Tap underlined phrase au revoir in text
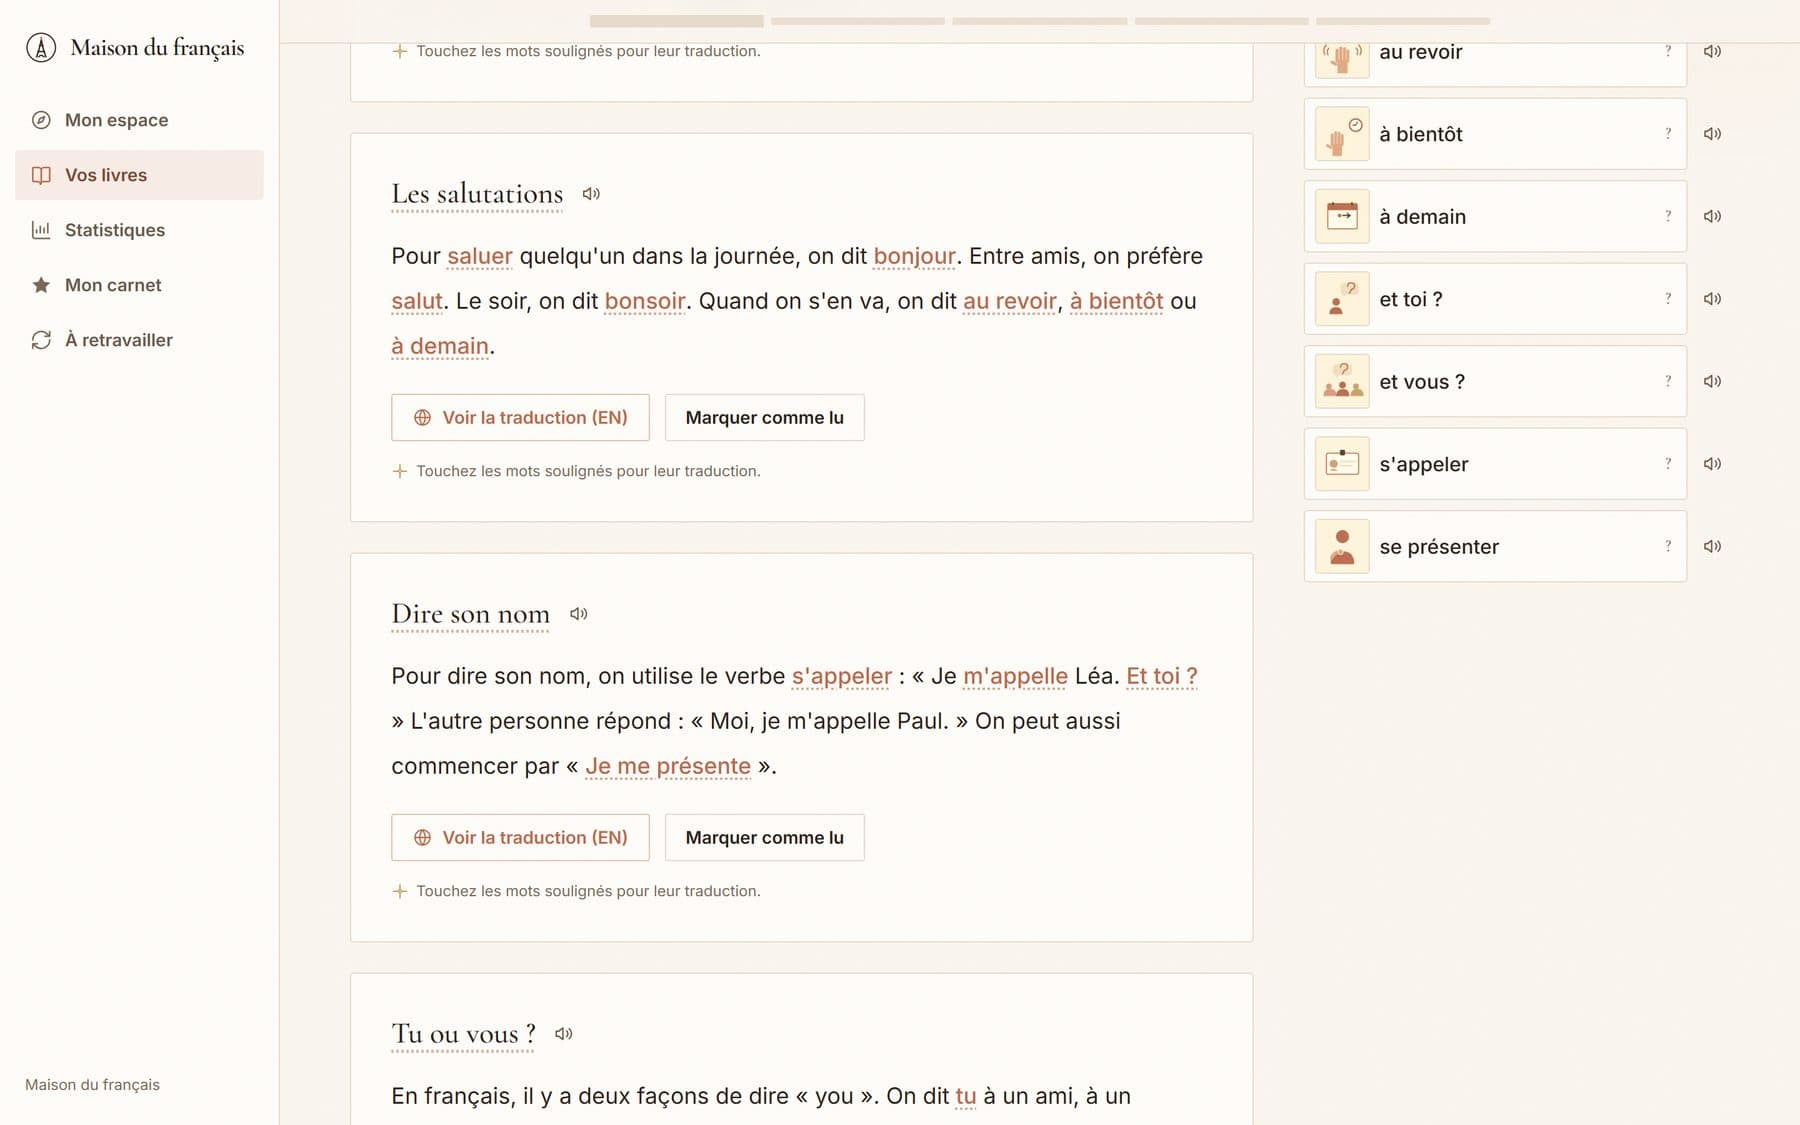The height and width of the screenshot is (1125, 1800). [x=1010, y=301]
